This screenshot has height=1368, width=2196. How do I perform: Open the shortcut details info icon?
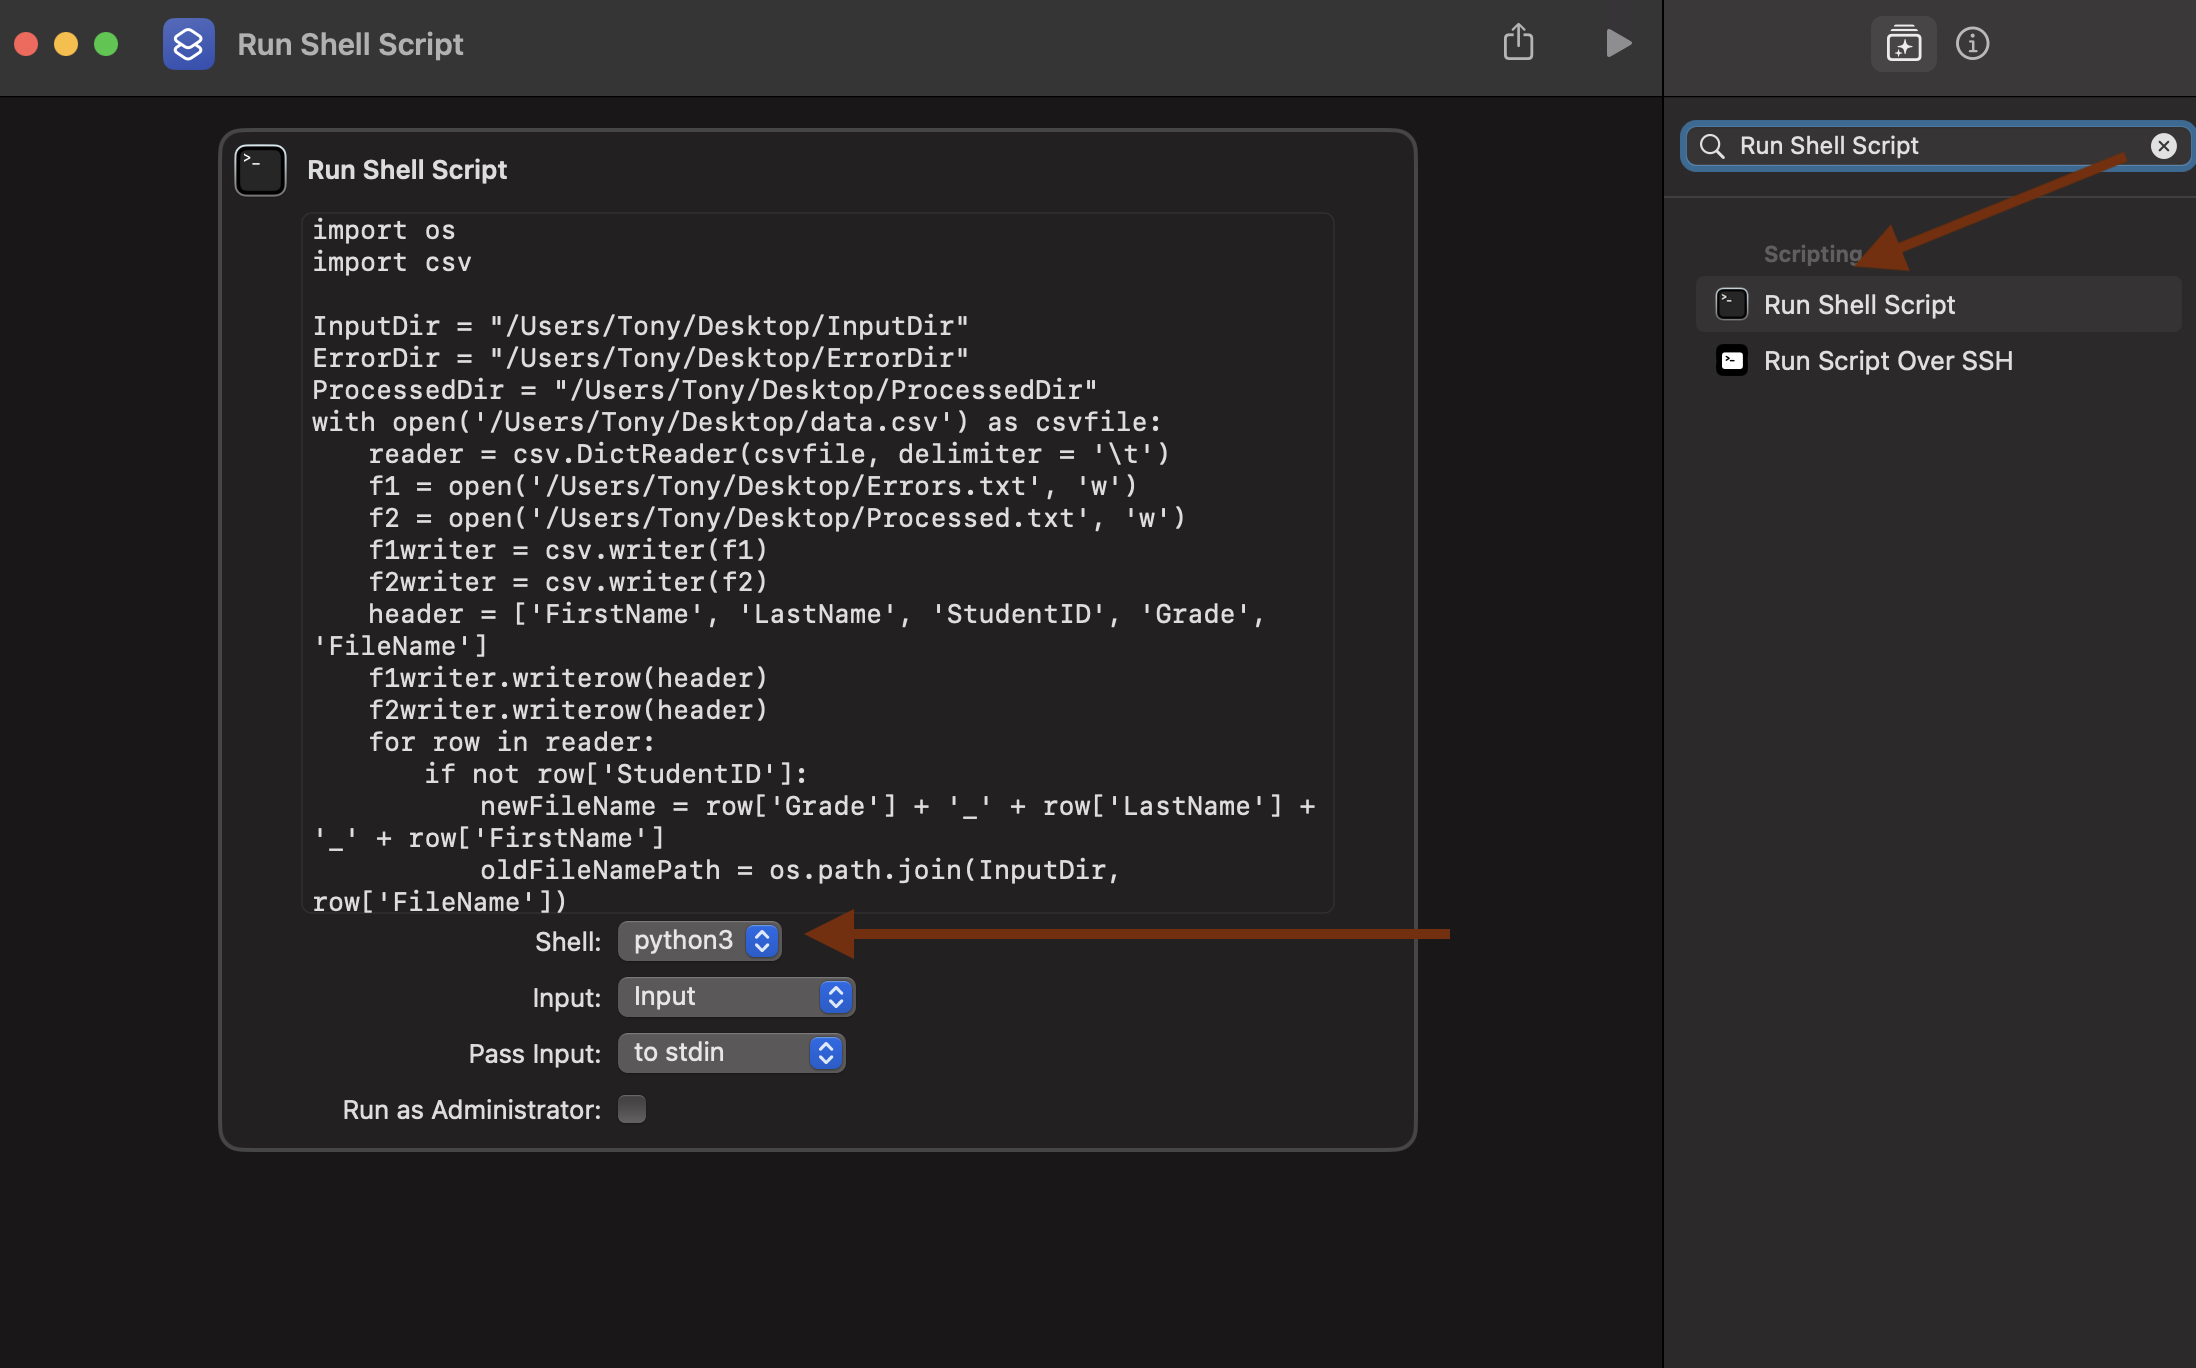[1972, 44]
